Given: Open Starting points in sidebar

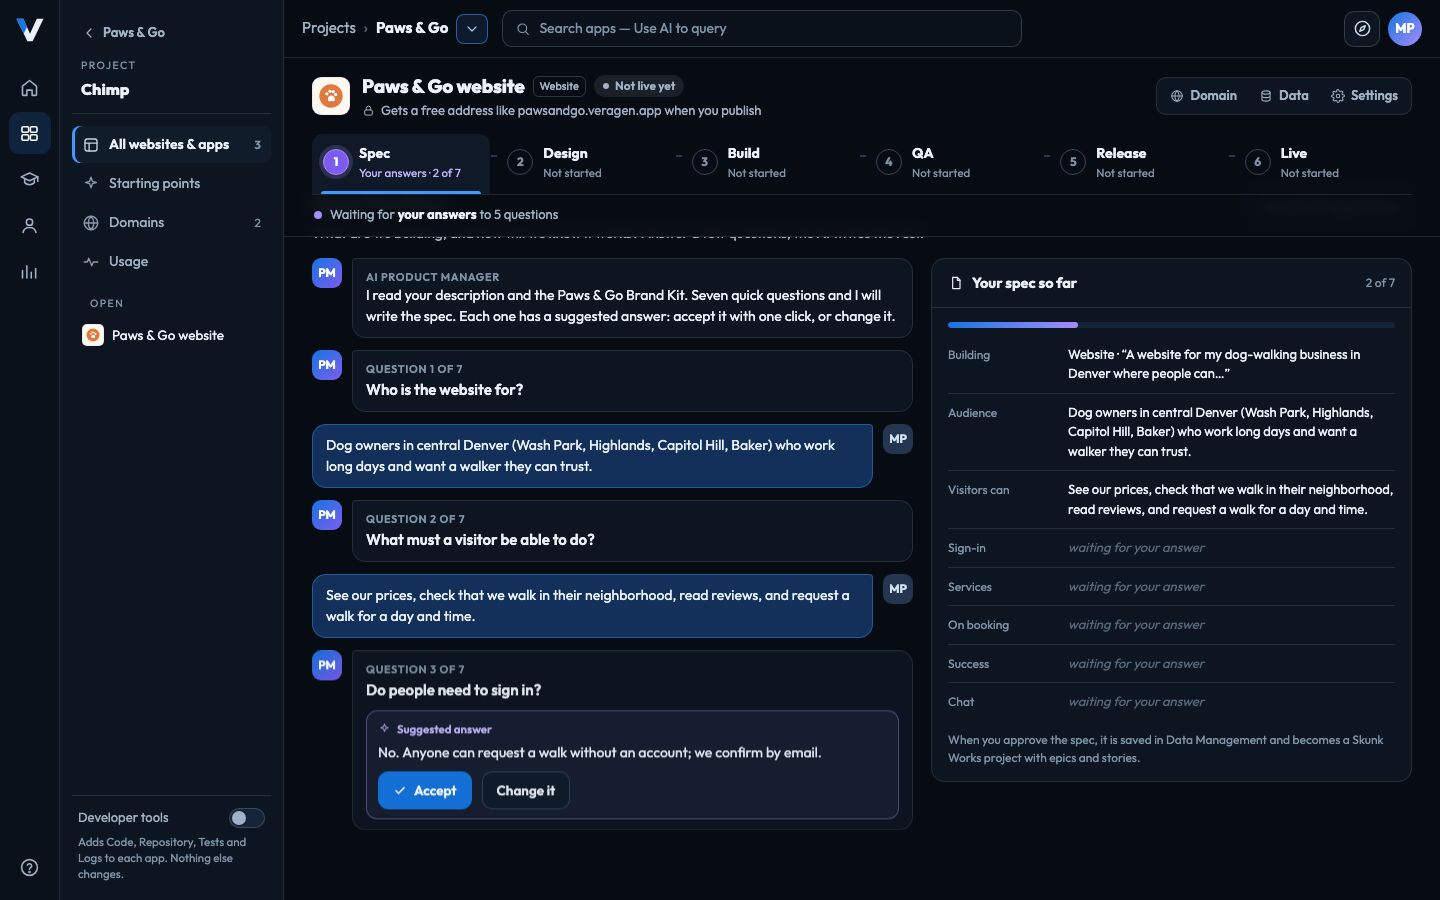Looking at the screenshot, I should click(172, 183).
